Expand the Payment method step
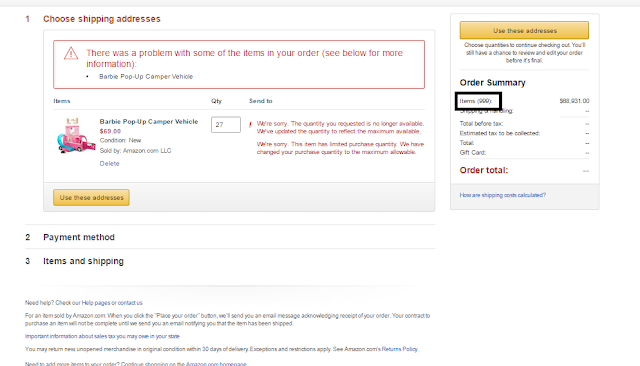Screen dimensions: 640x366 pos(79,237)
